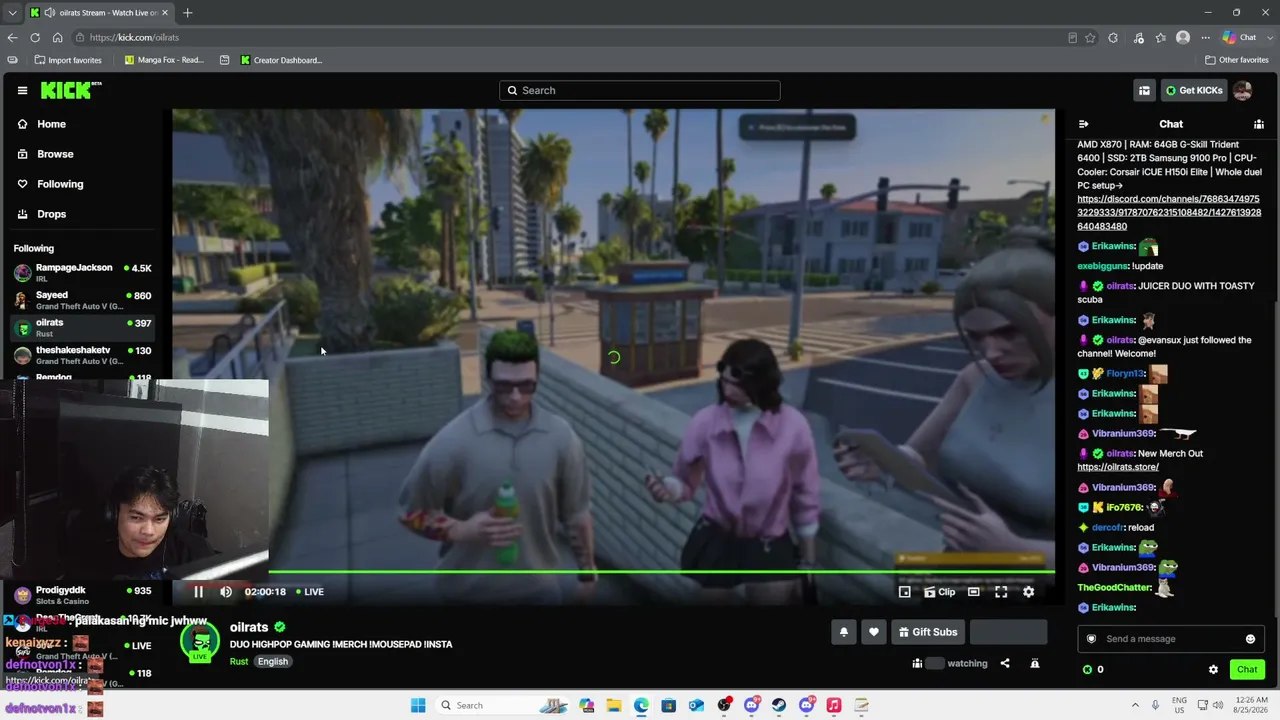Open oilrats.store merch link
Screen dimensions: 1280x720
[1118, 467]
